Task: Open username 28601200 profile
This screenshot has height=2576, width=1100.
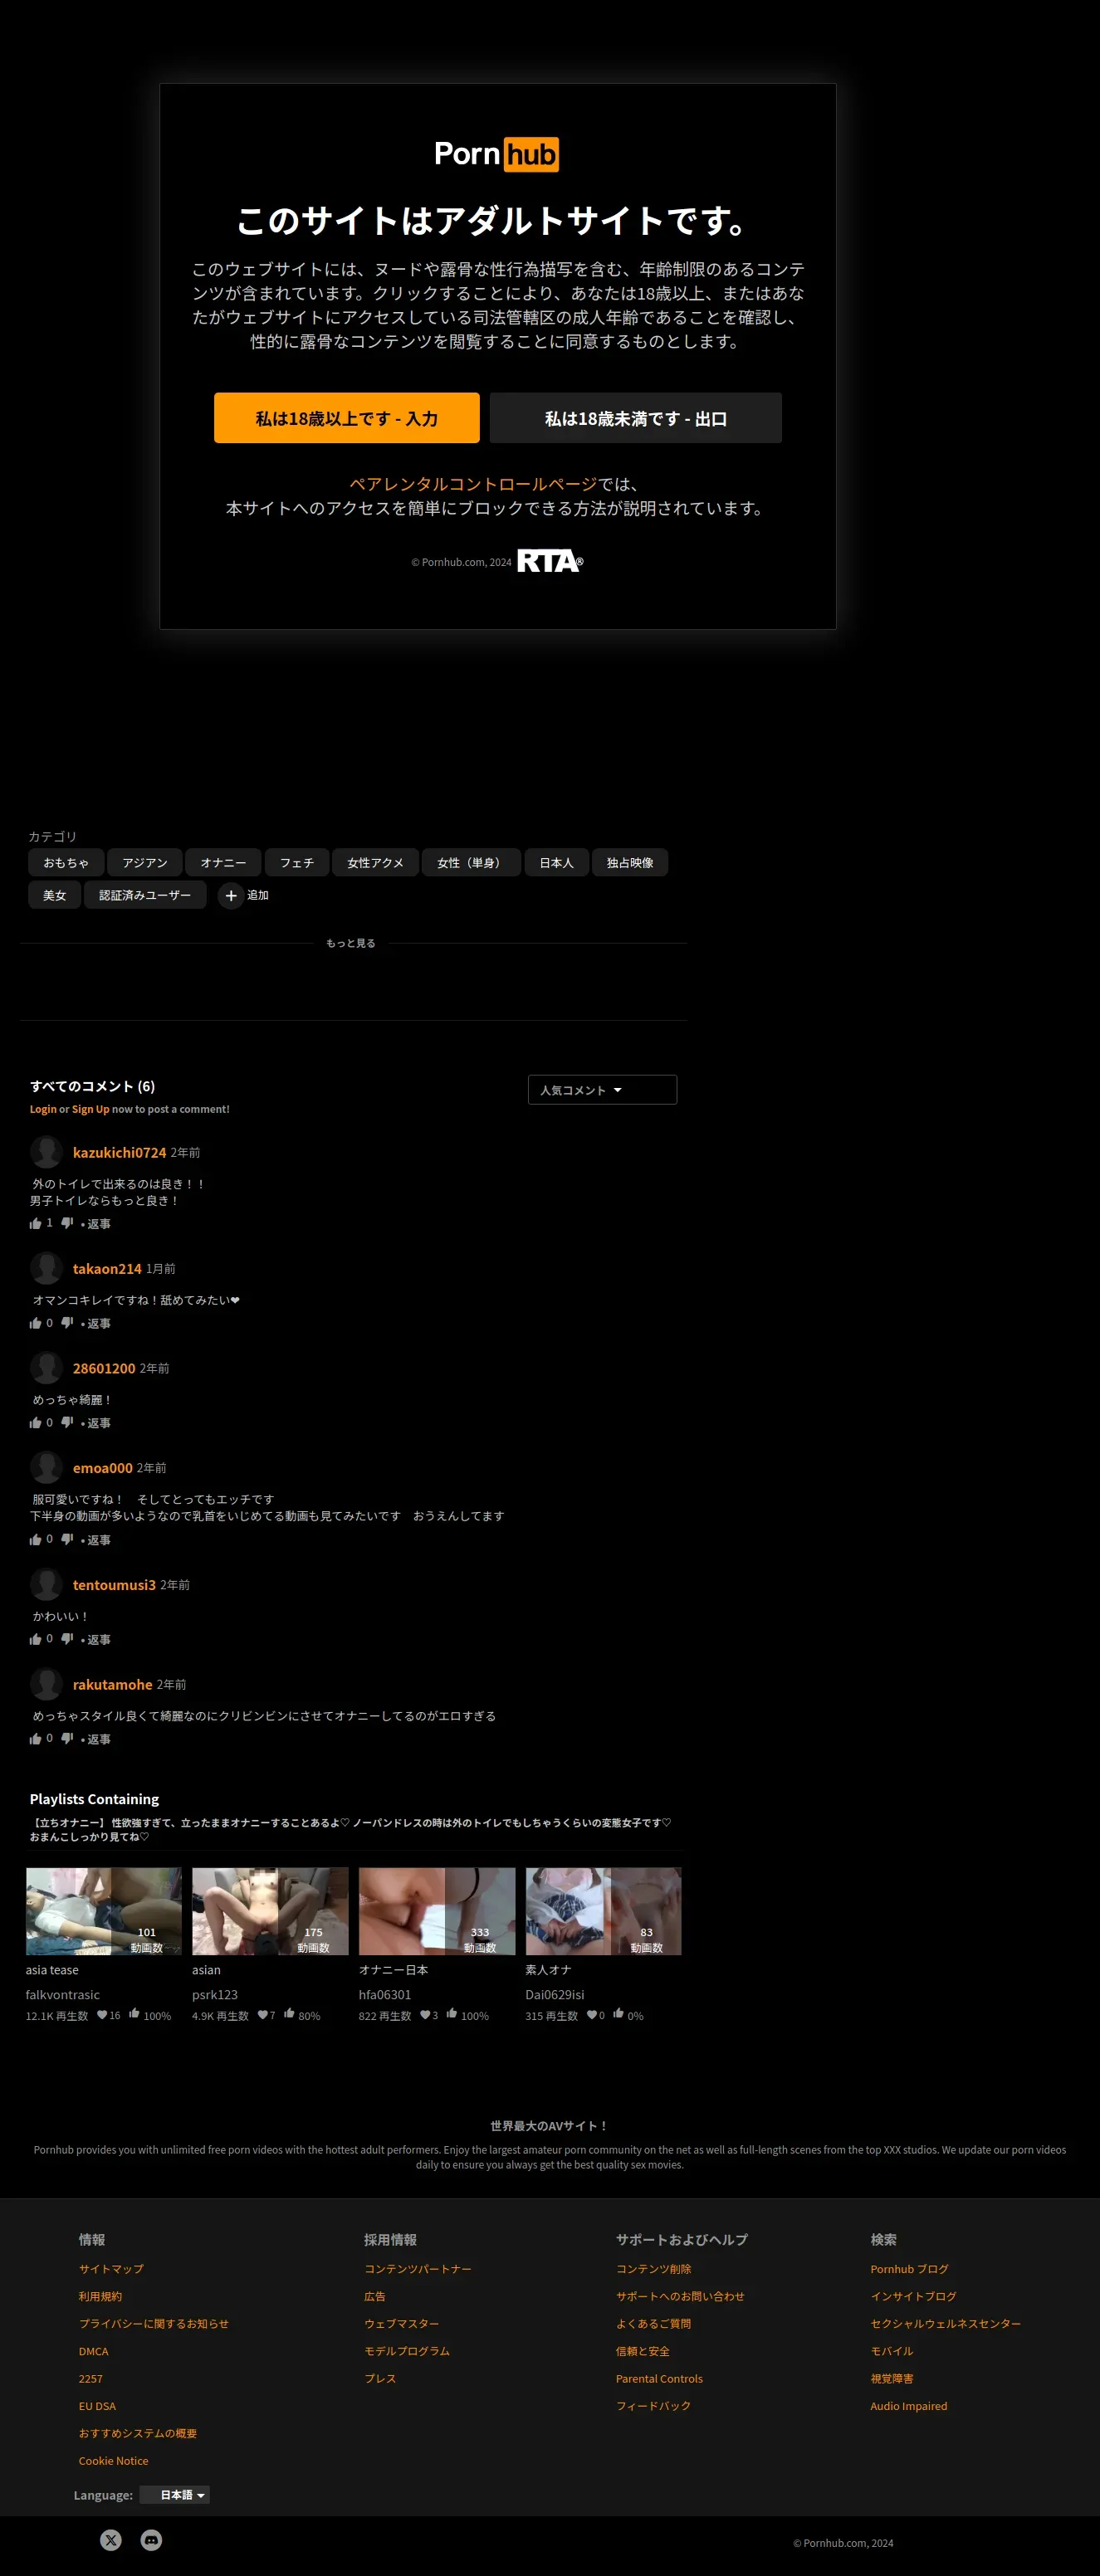Action: click(104, 1368)
